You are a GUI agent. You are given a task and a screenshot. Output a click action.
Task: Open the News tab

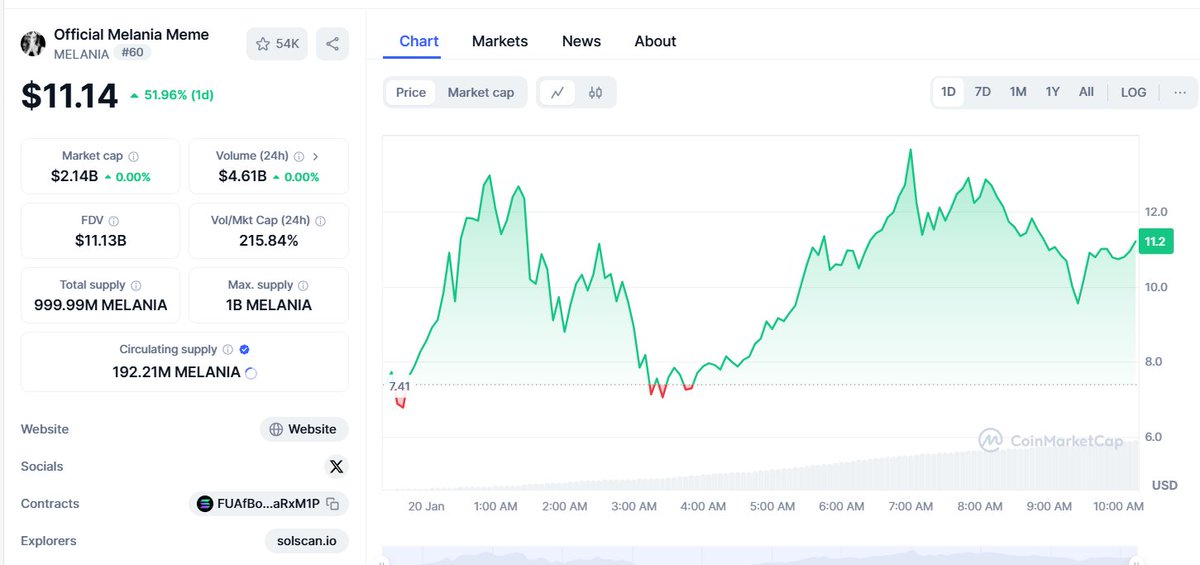point(581,41)
